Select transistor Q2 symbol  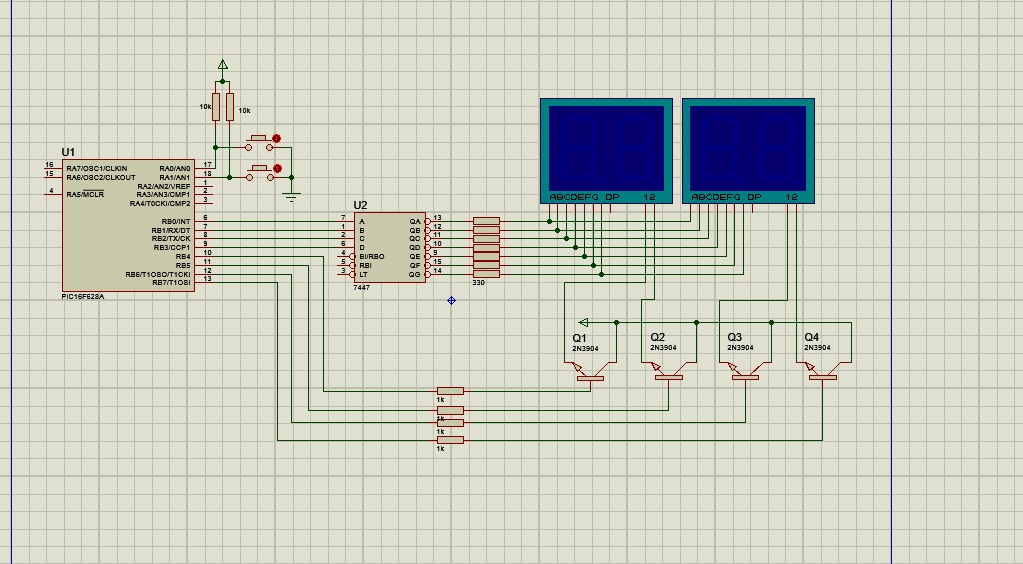[667, 371]
